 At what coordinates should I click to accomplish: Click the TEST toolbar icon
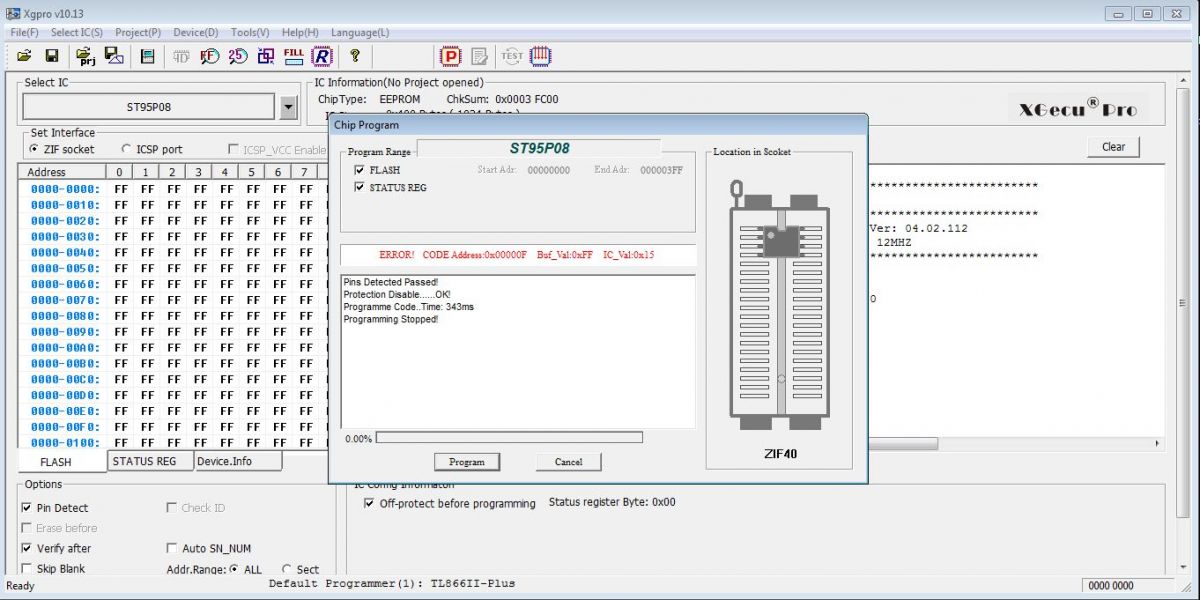[511, 56]
